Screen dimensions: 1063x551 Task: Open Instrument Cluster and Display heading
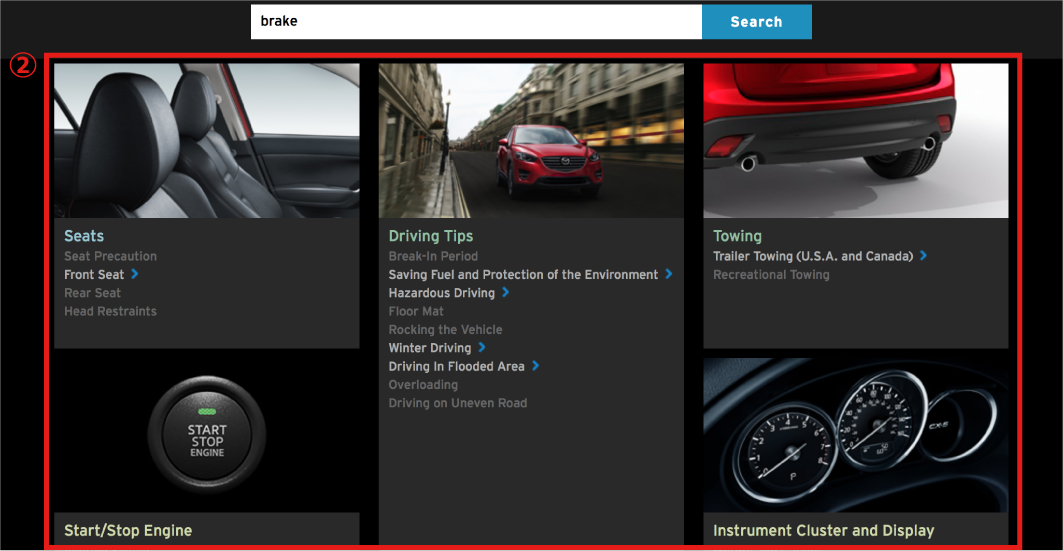coord(823,531)
